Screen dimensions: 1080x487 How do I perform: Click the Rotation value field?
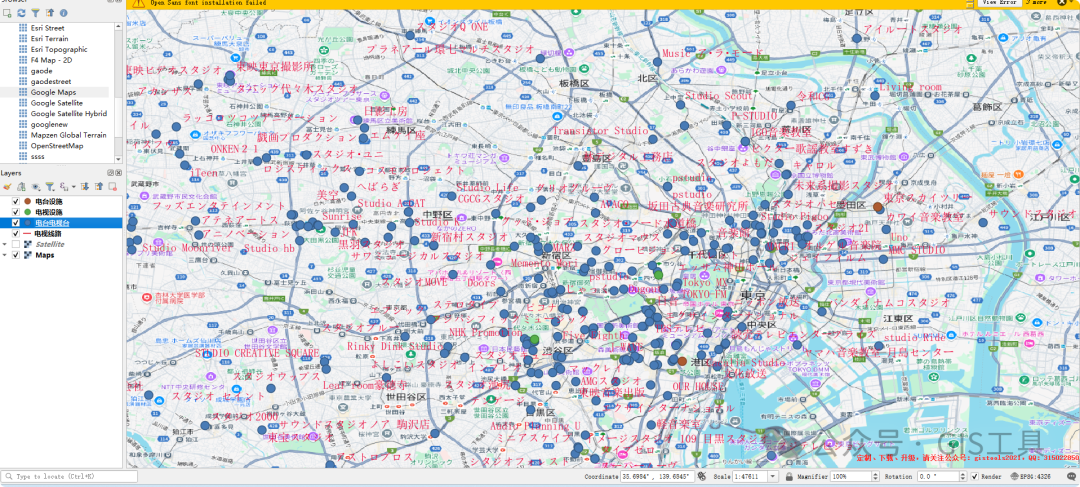pyautogui.click(x=937, y=476)
